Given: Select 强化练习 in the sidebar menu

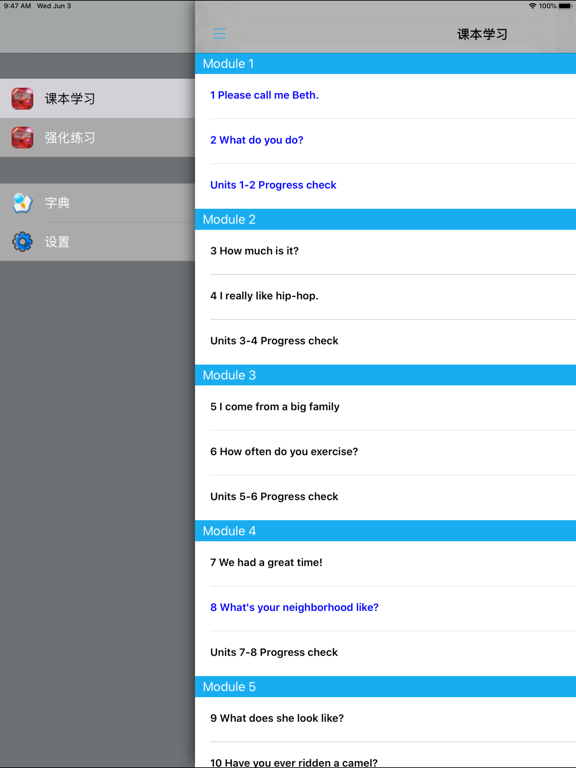Looking at the screenshot, I should point(97,138).
